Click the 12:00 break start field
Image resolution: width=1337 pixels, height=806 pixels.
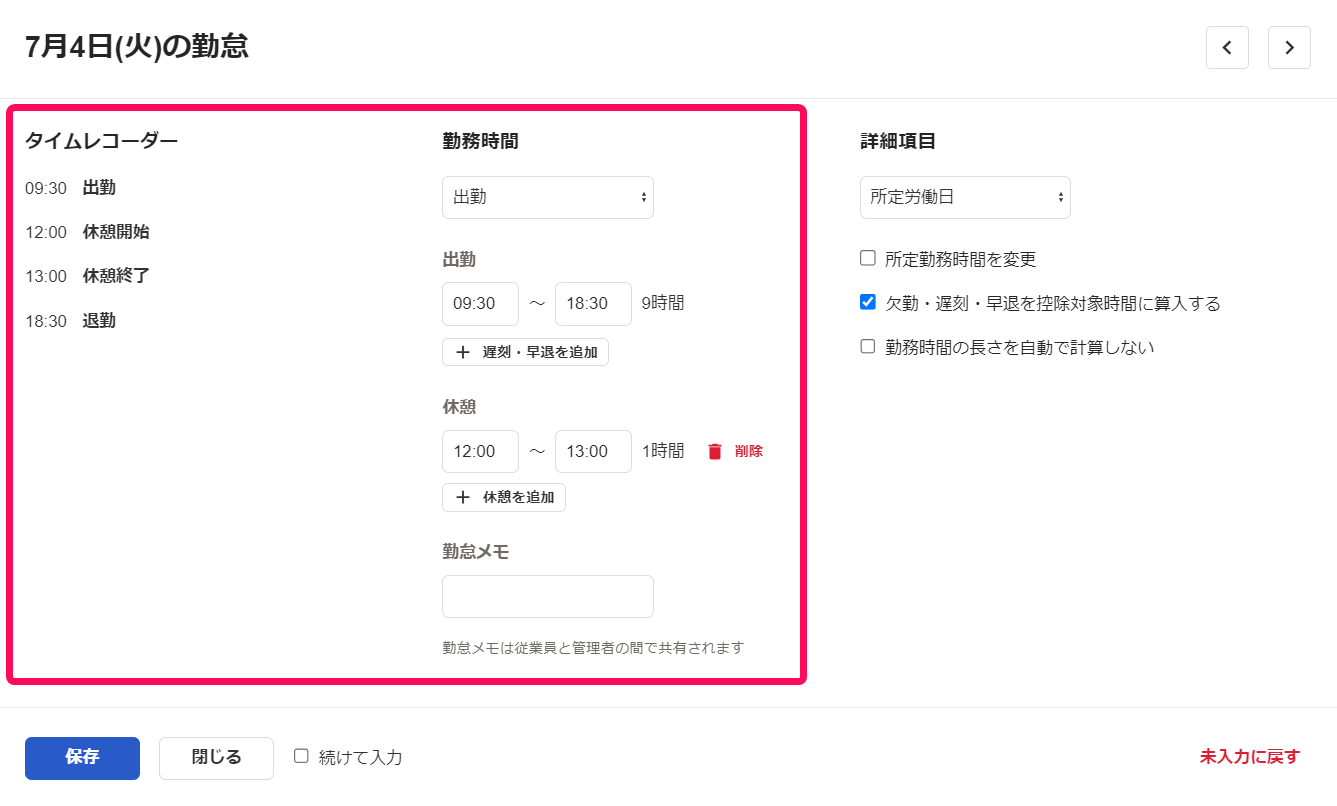click(480, 451)
